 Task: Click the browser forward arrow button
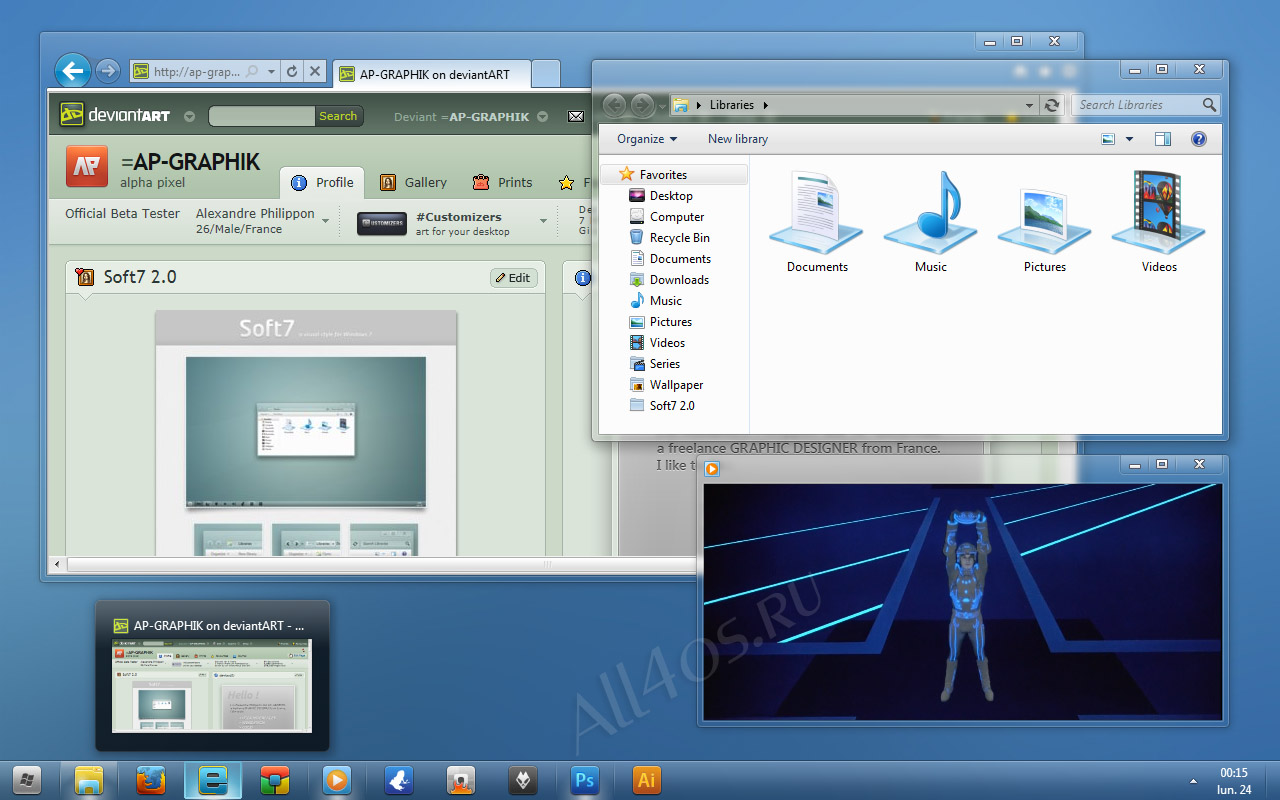[108, 71]
